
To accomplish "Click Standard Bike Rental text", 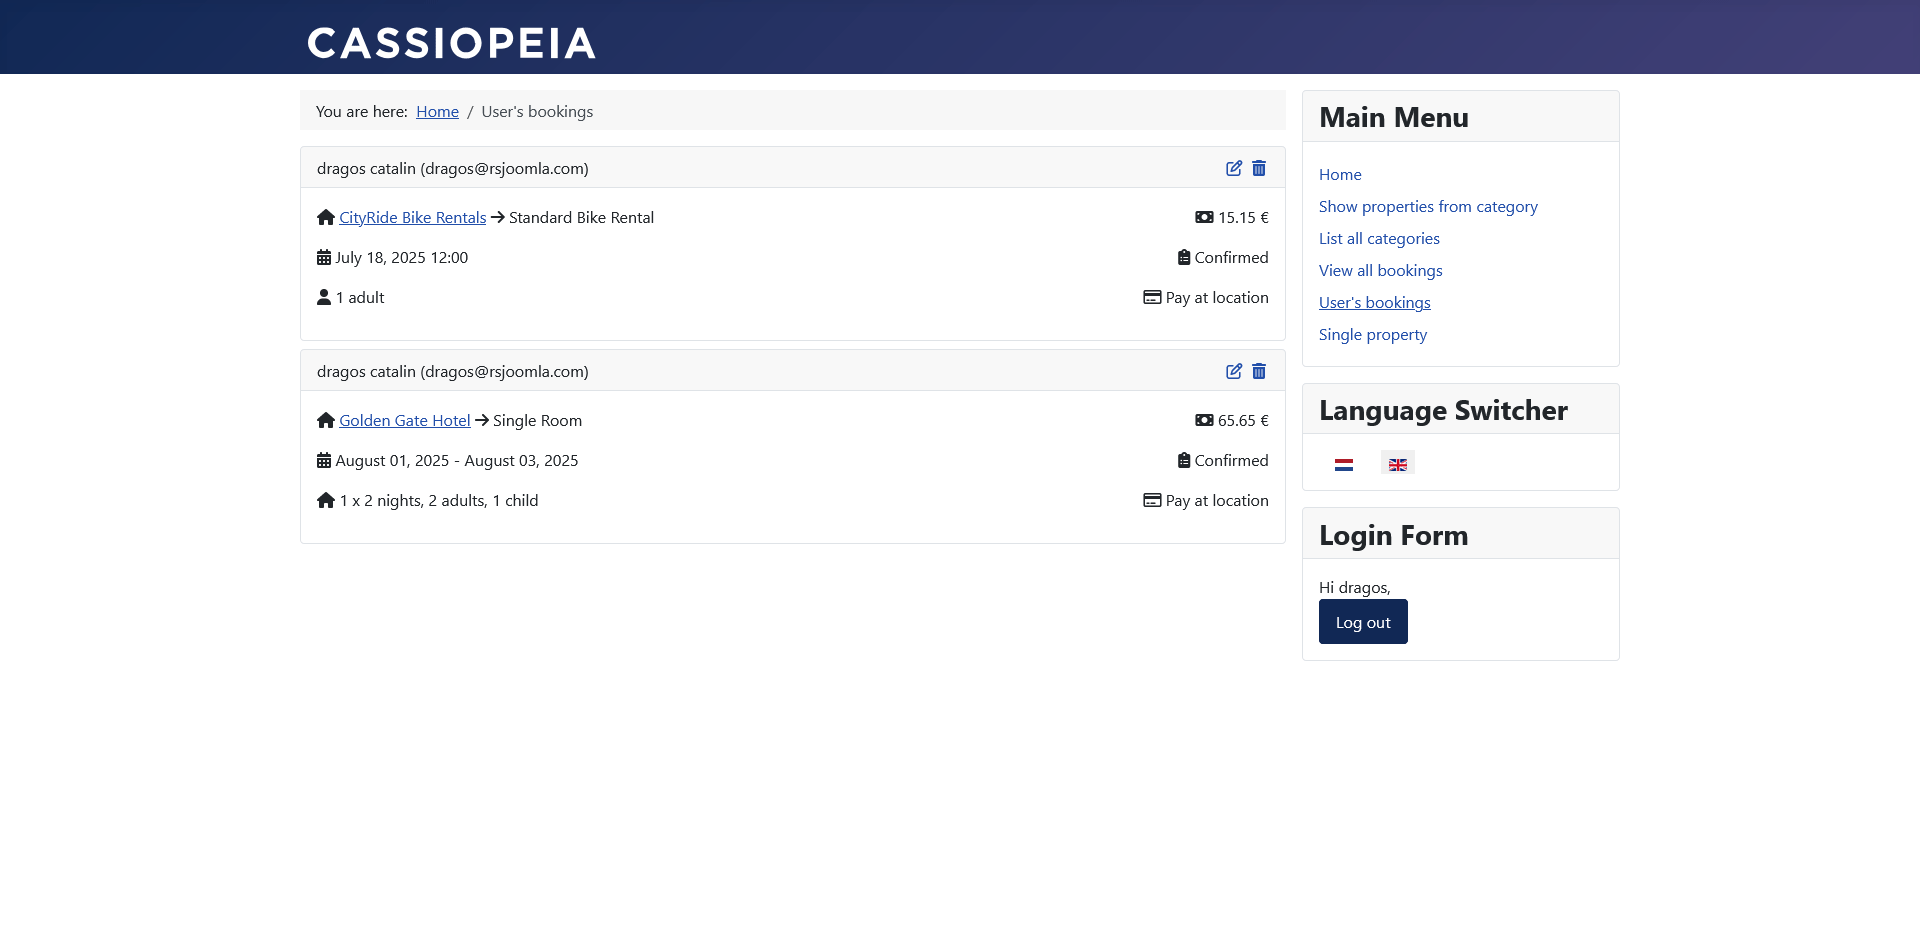I will coord(581,217).
